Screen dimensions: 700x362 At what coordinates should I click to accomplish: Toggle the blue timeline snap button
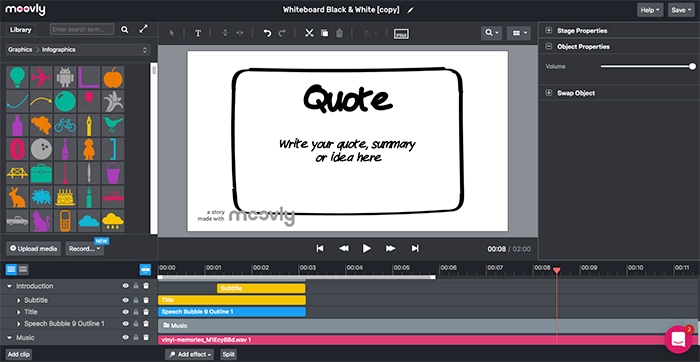(x=145, y=269)
